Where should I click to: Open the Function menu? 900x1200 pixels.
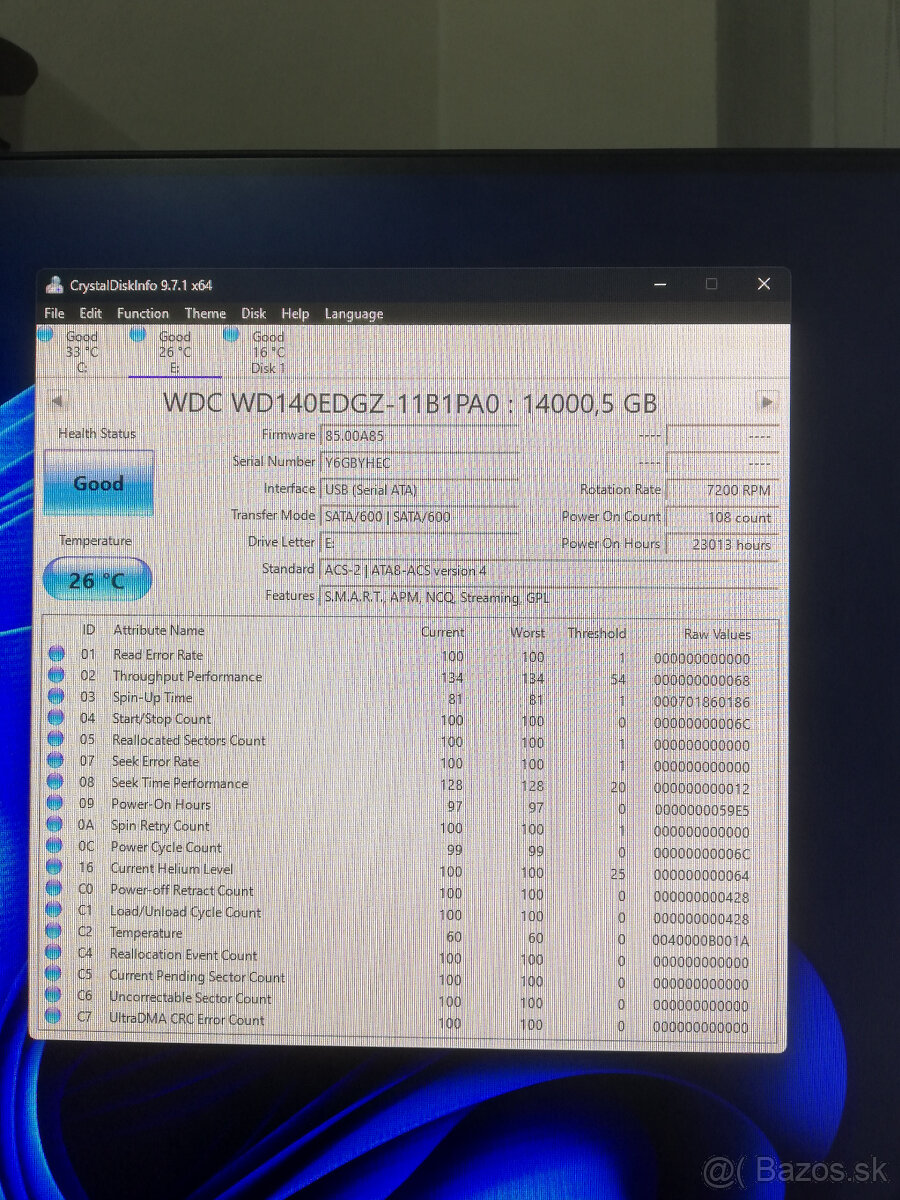tap(143, 313)
